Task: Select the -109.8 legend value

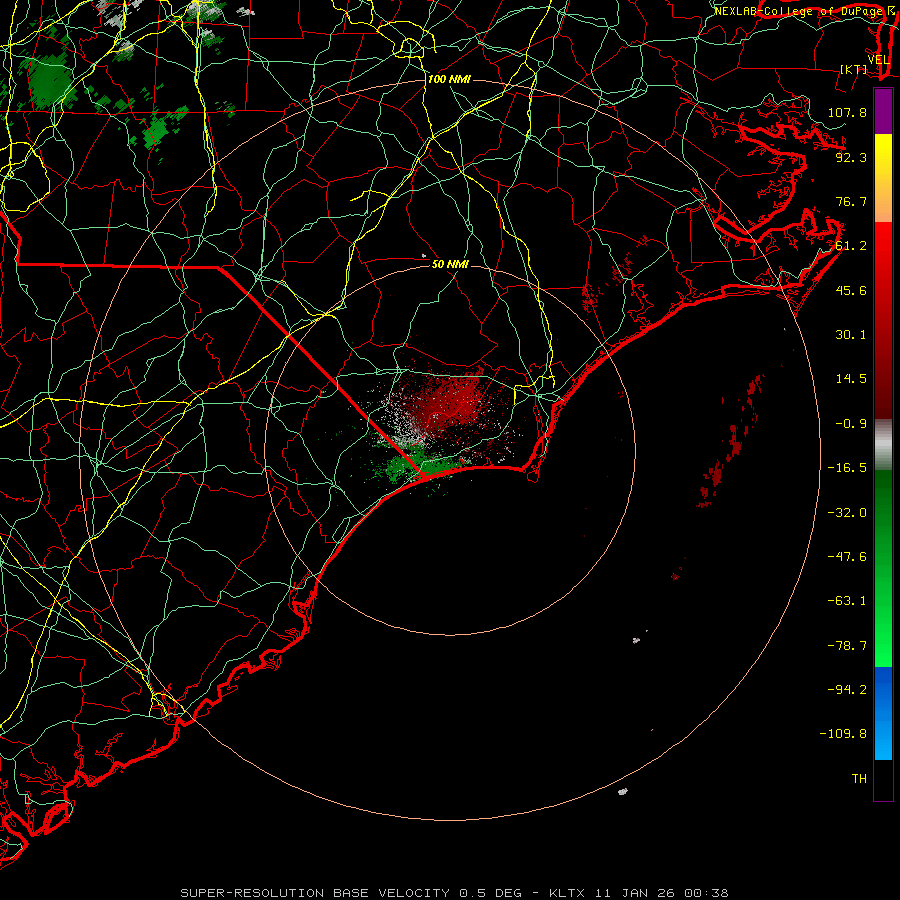Action: (843, 734)
